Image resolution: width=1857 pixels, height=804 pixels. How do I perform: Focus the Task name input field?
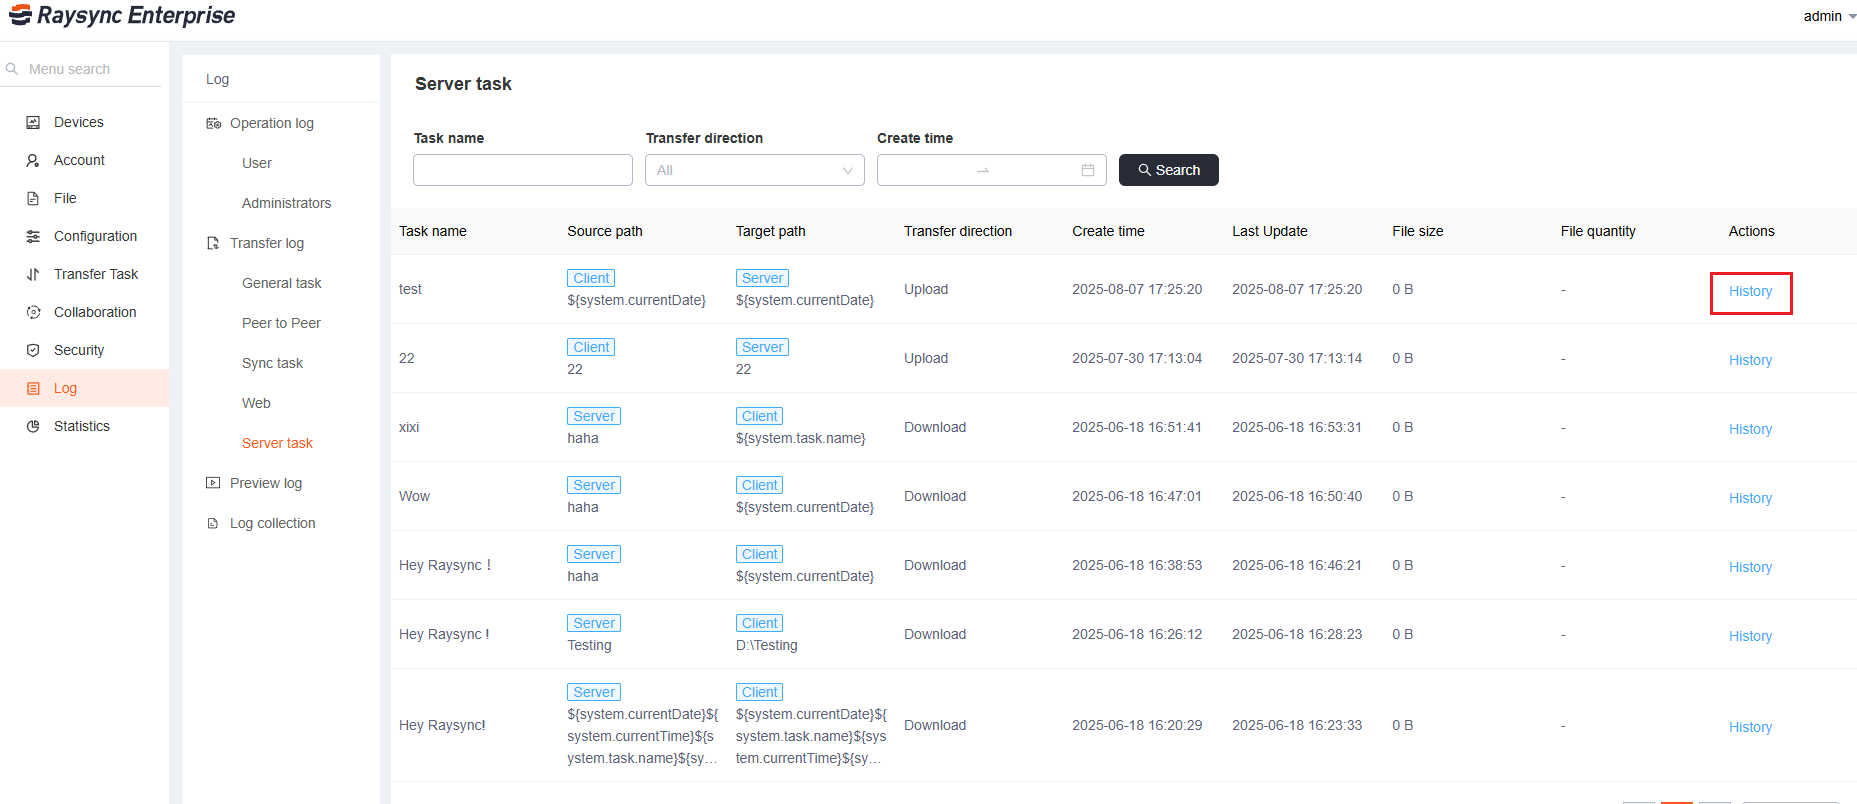click(522, 170)
